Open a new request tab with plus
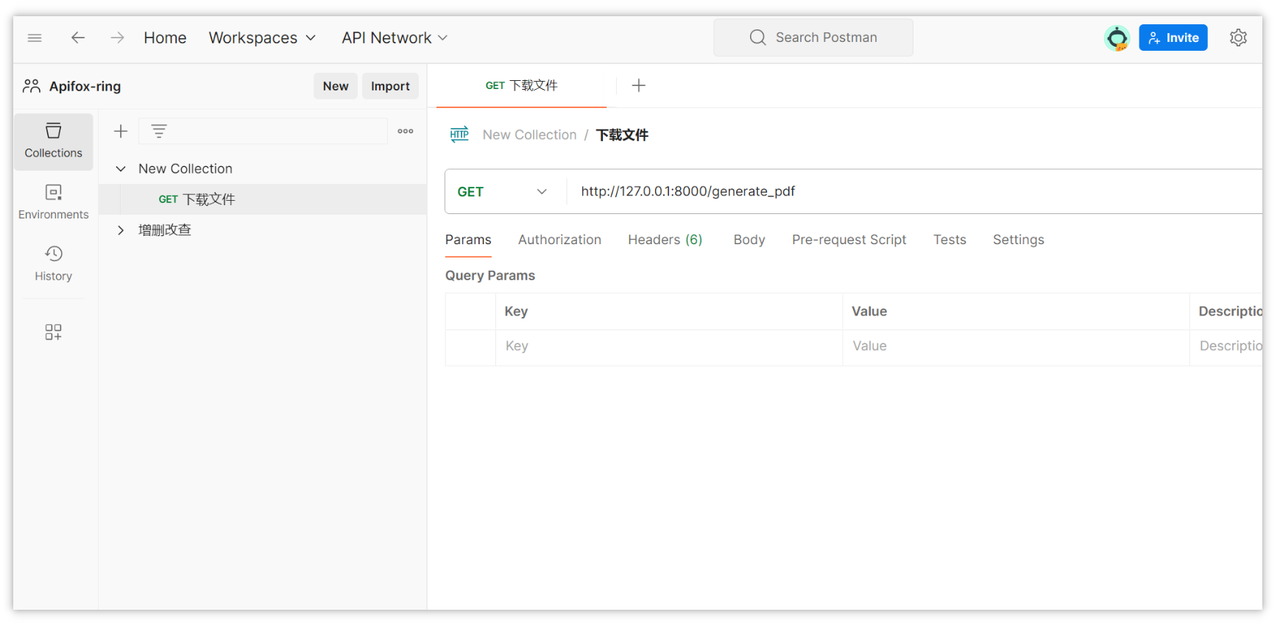1280x623 pixels. click(638, 86)
